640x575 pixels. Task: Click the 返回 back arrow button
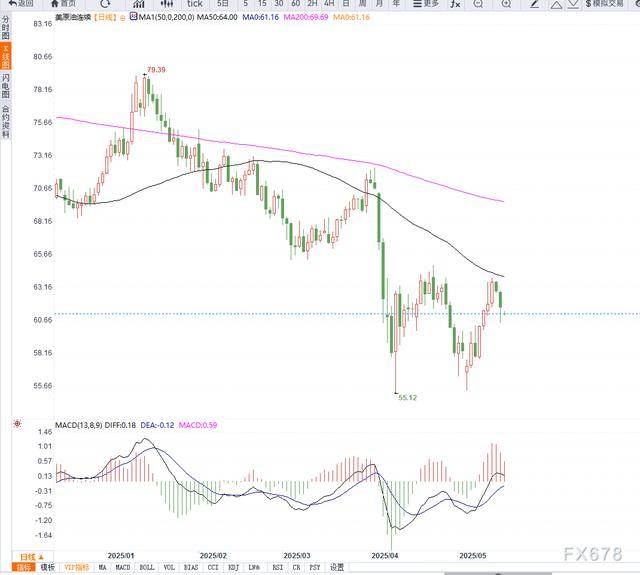(21, 3)
